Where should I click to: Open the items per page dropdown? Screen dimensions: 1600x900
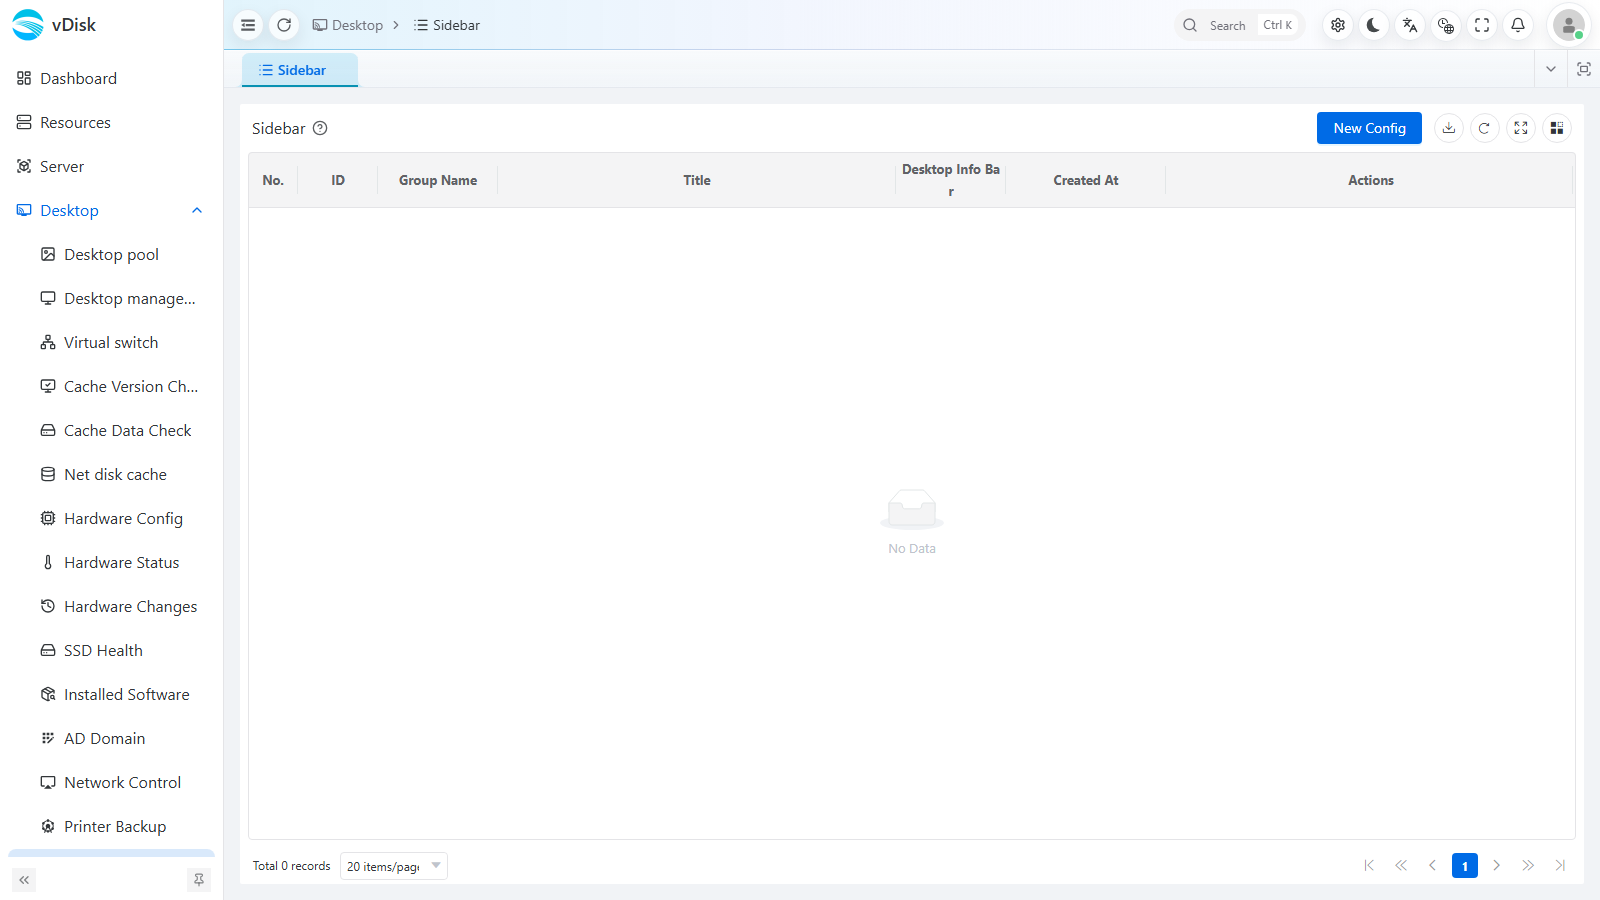pos(394,866)
